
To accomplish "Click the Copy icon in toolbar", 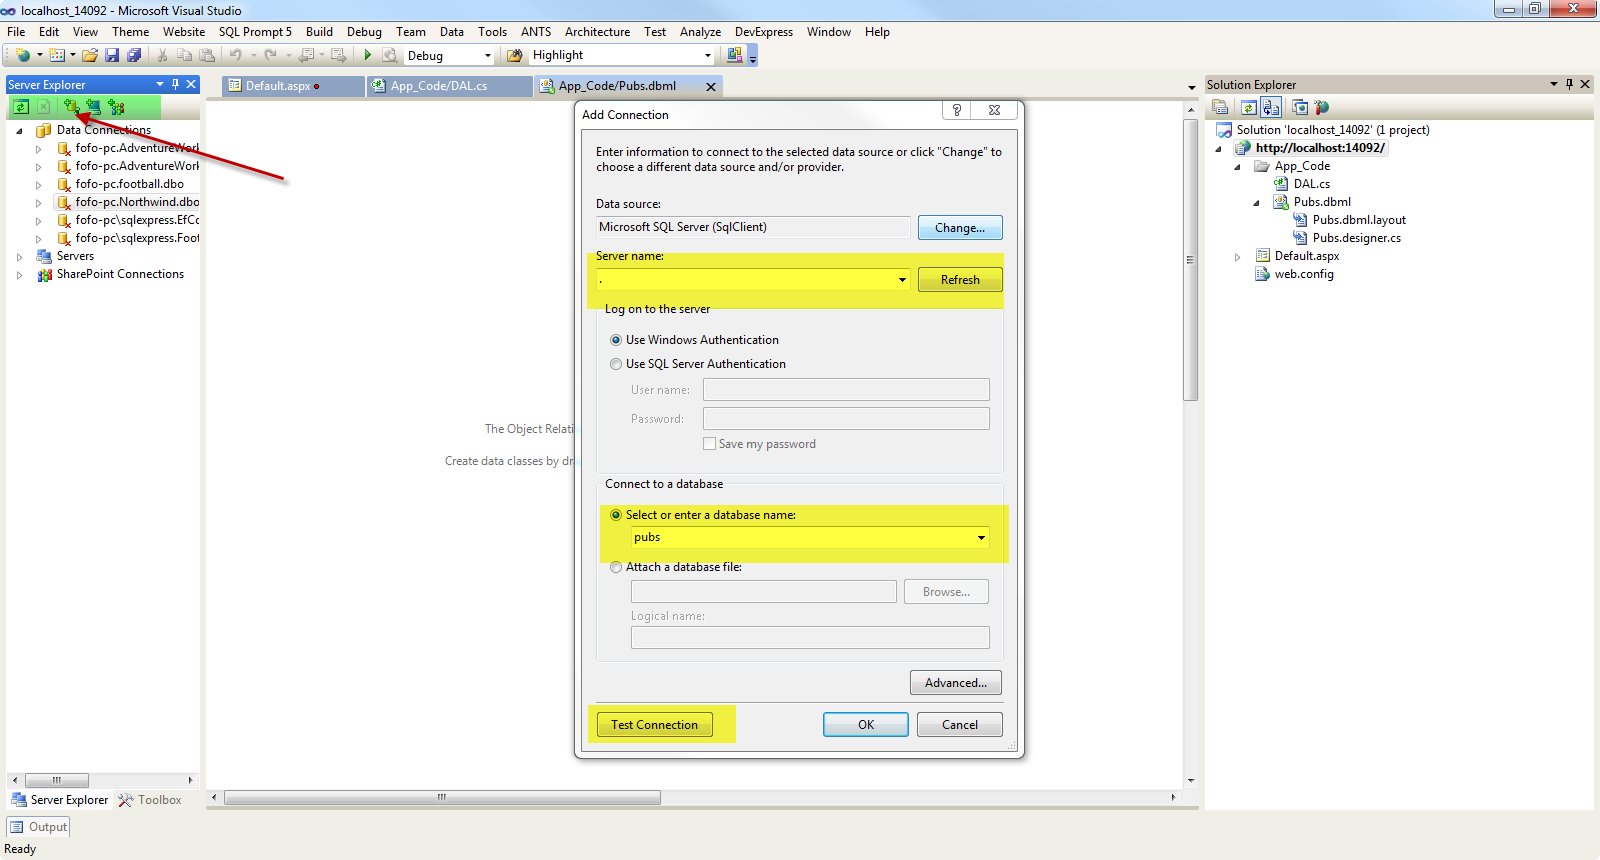I will pos(184,55).
